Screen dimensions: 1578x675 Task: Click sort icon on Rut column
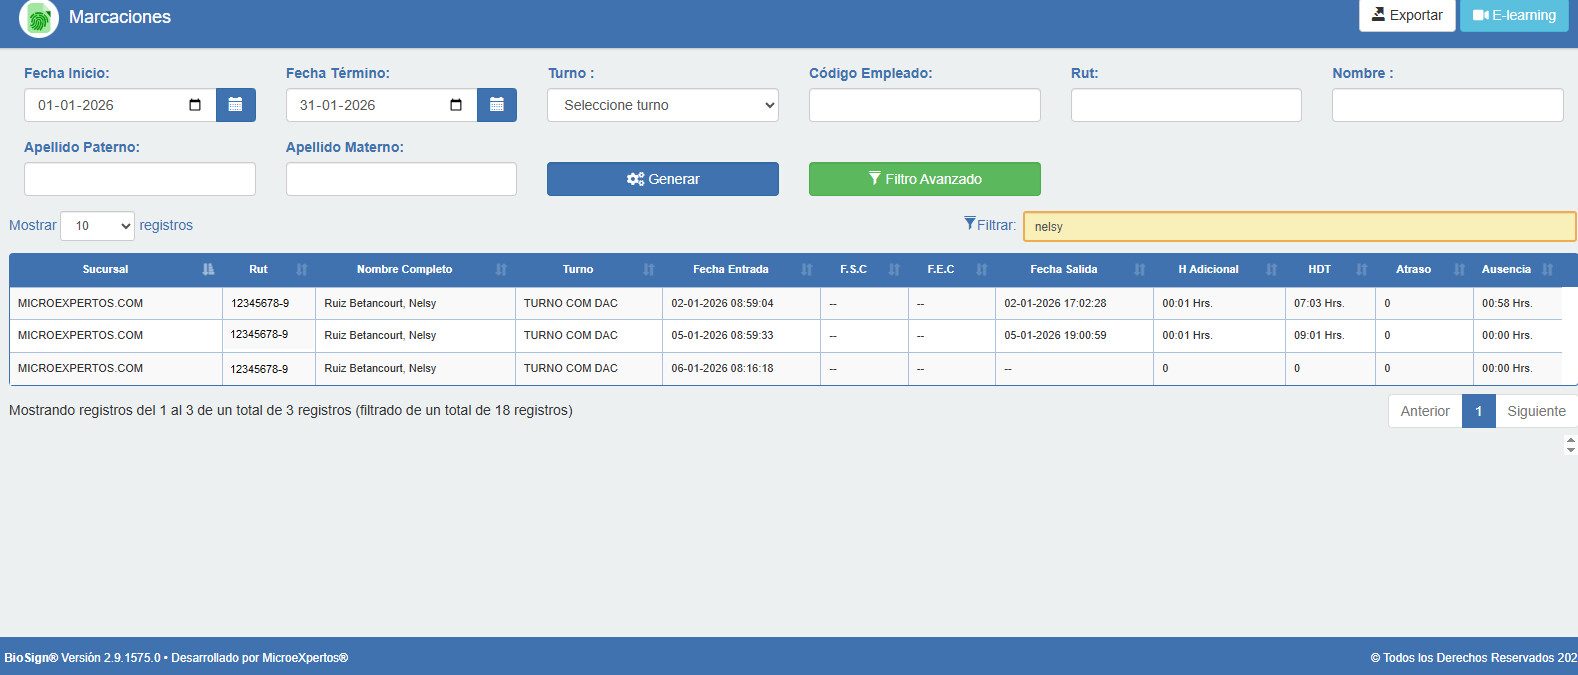(x=302, y=269)
